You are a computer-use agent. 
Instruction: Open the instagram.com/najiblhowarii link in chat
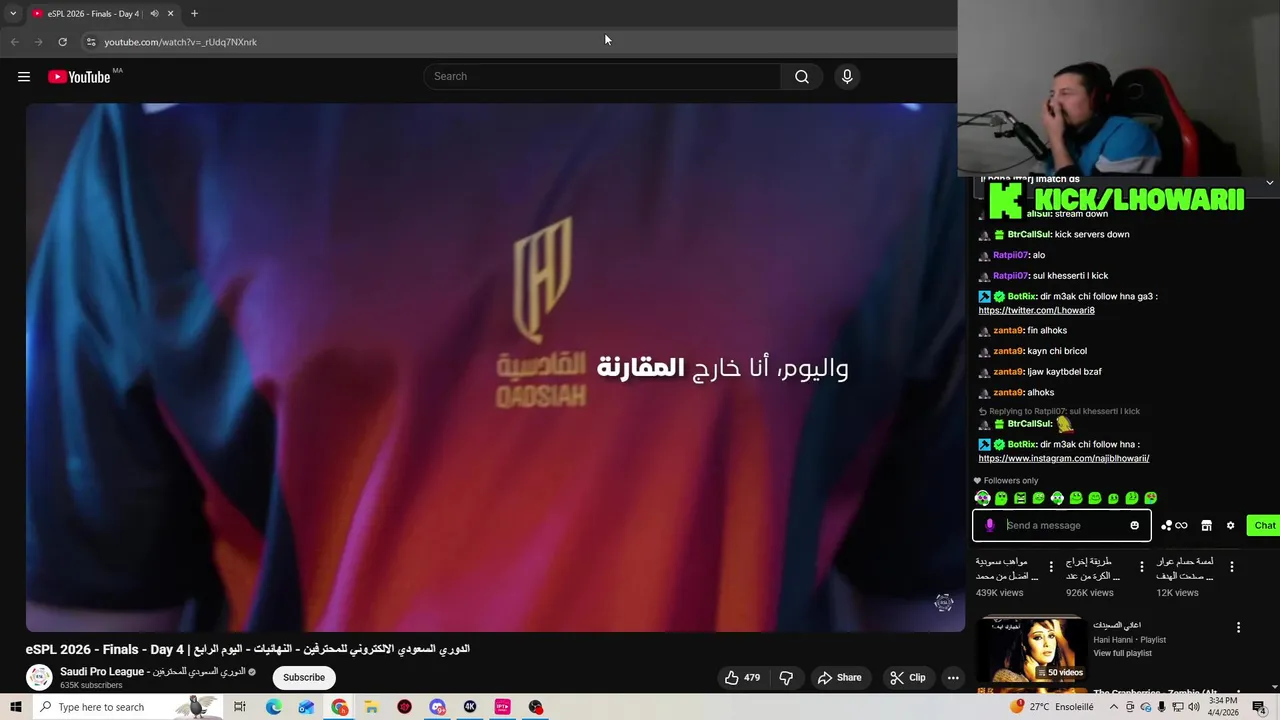click(1064, 458)
